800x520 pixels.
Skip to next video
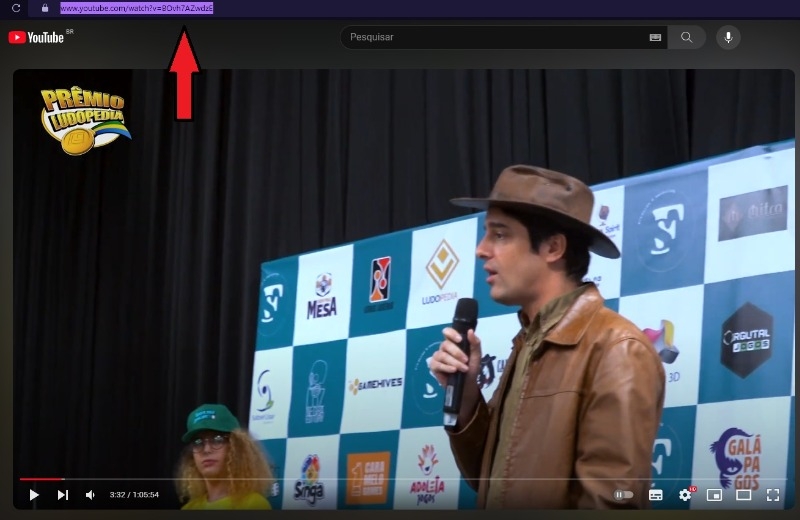tap(63, 494)
